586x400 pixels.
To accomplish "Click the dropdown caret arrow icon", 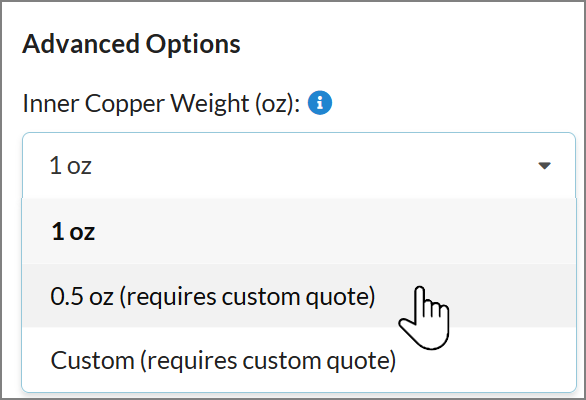I will (x=545, y=165).
